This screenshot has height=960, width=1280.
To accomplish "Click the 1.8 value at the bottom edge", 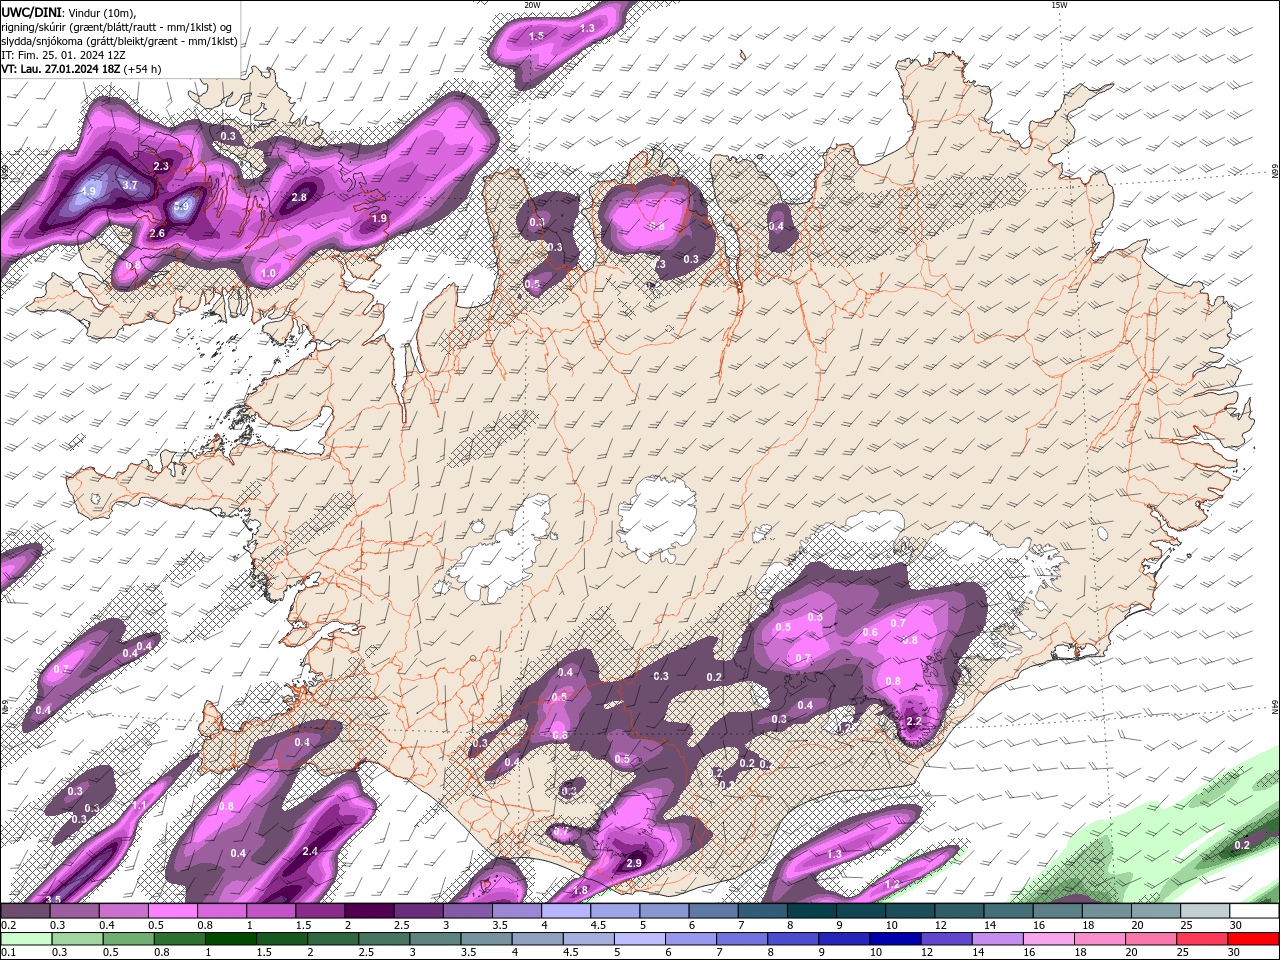I will click(x=580, y=890).
